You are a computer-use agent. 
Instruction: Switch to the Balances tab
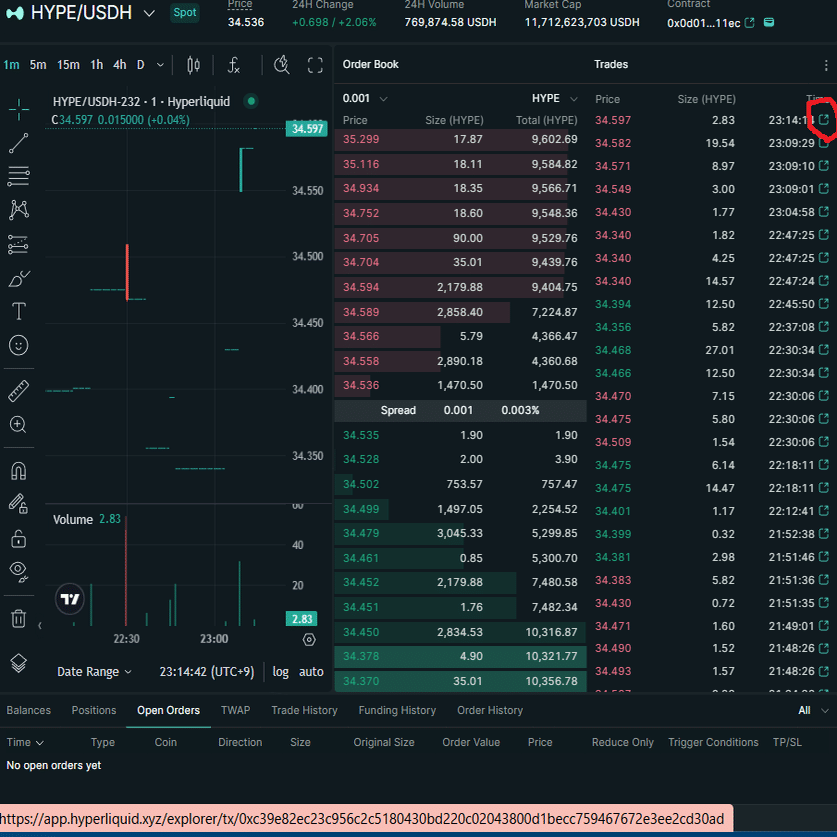pyautogui.click(x=29, y=710)
